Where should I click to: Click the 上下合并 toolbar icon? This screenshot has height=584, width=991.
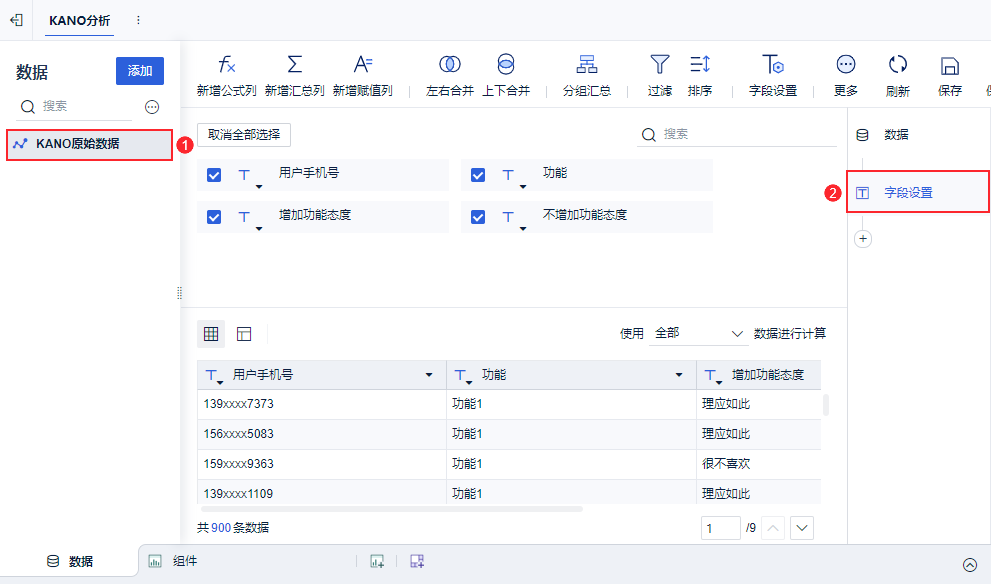click(x=506, y=64)
